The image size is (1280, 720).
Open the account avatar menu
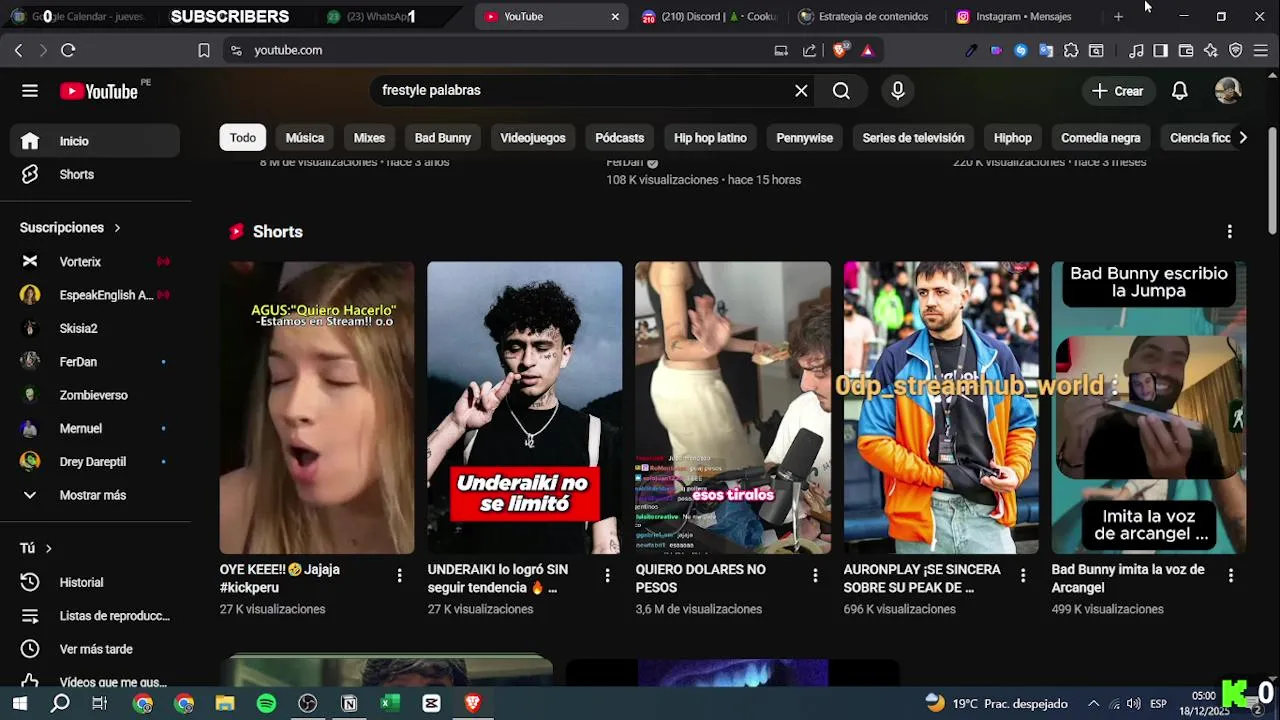click(1228, 91)
